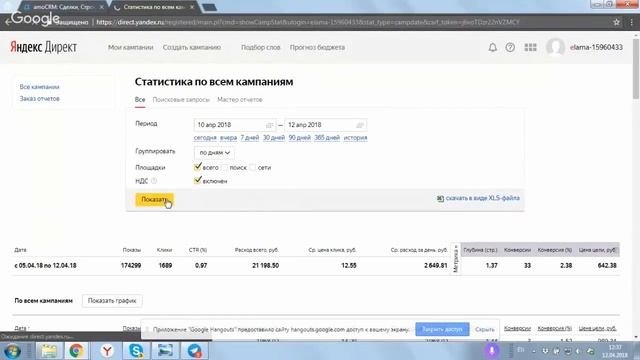Screen dimensions: 640x360
Task: Open Yandex Browser from the taskbar
Action: pos(107,351)
